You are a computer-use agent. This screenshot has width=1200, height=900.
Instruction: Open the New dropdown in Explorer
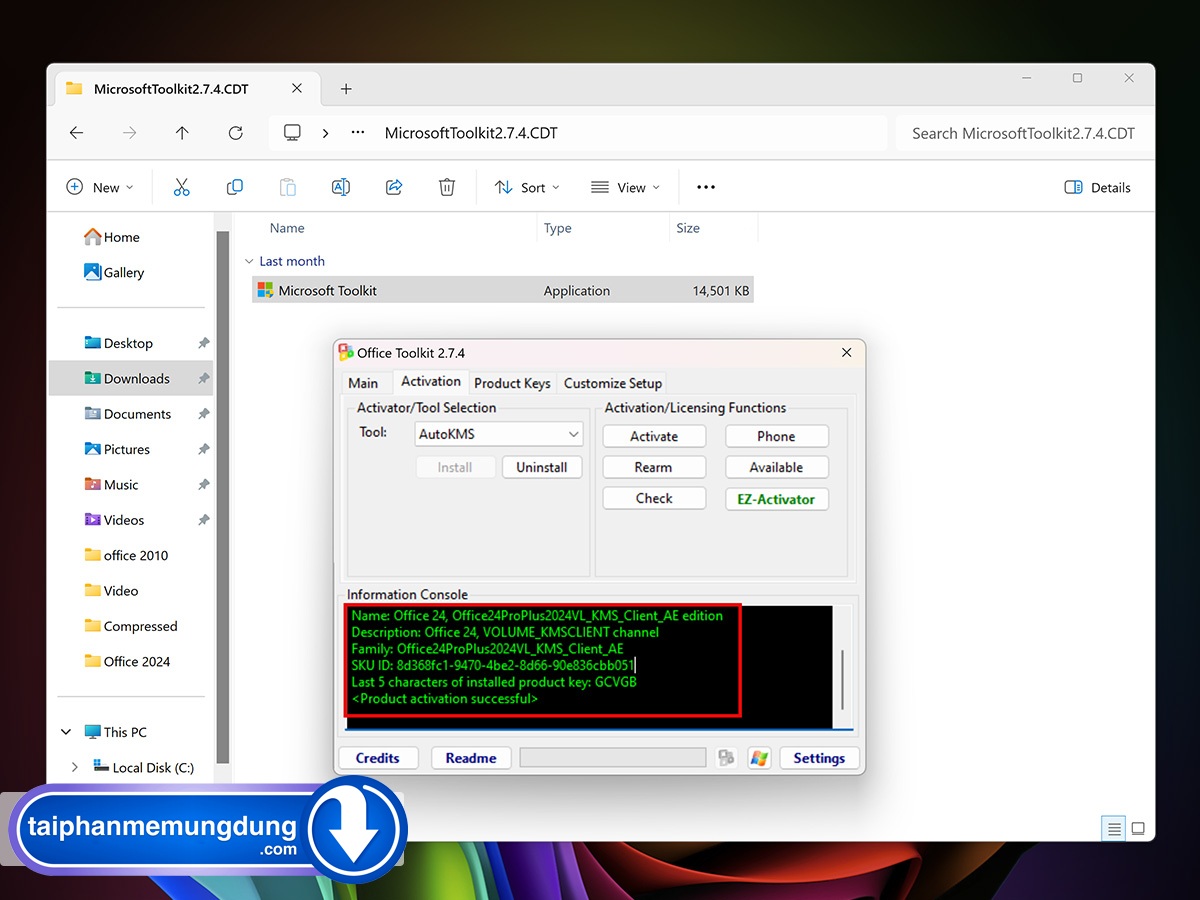pyautogui.click(x=99, y=187)
